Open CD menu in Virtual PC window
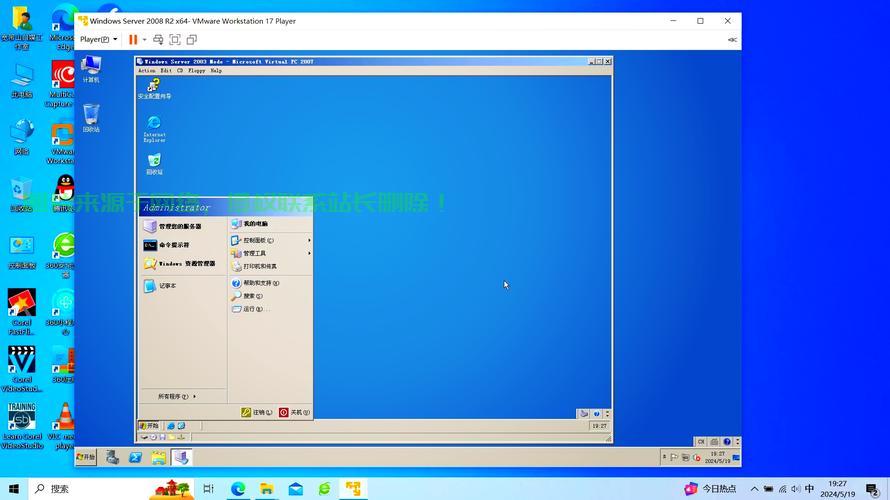The width and height of the screenshot is (890, 500). (x=180, y=71)
